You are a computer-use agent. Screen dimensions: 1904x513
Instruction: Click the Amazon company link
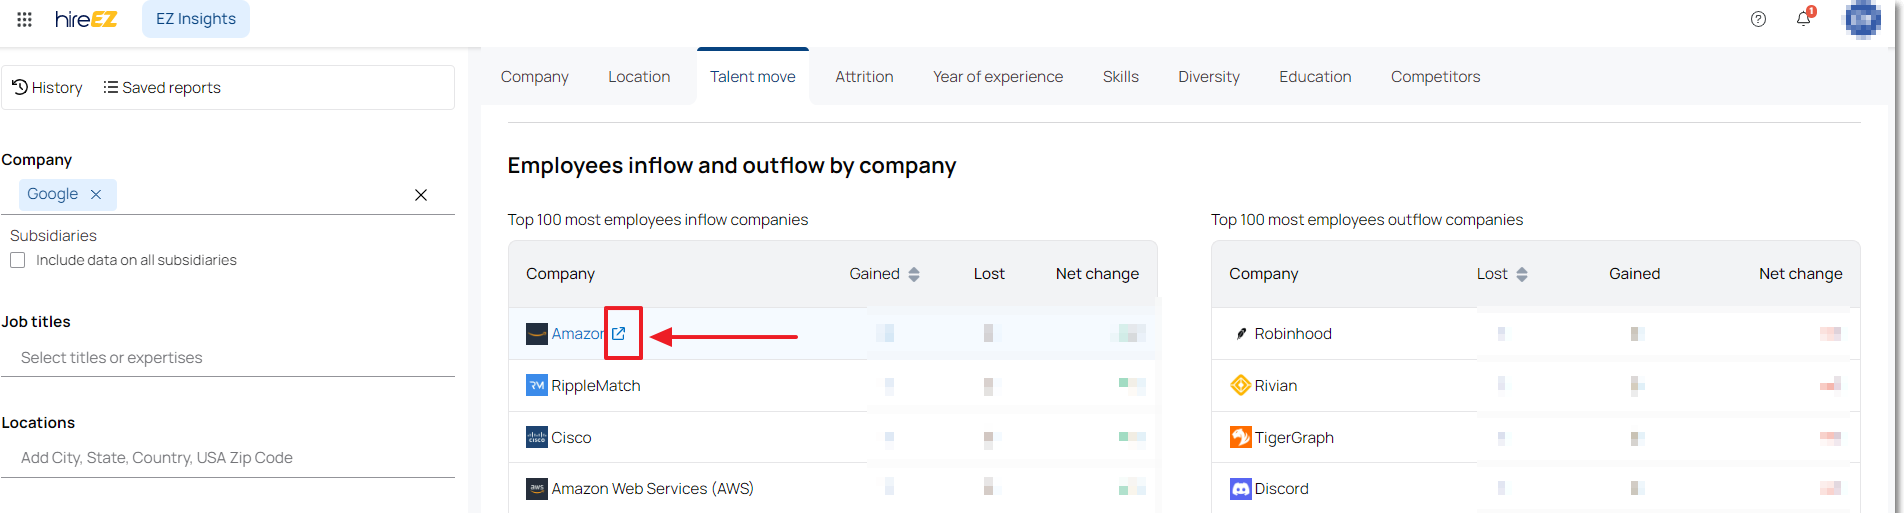coord(578,334)
